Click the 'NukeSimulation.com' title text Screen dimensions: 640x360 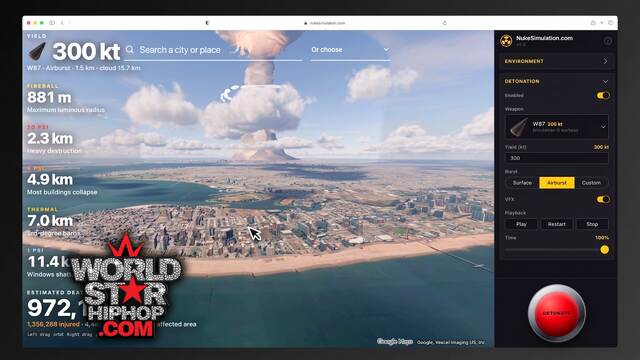coord(544,38)
